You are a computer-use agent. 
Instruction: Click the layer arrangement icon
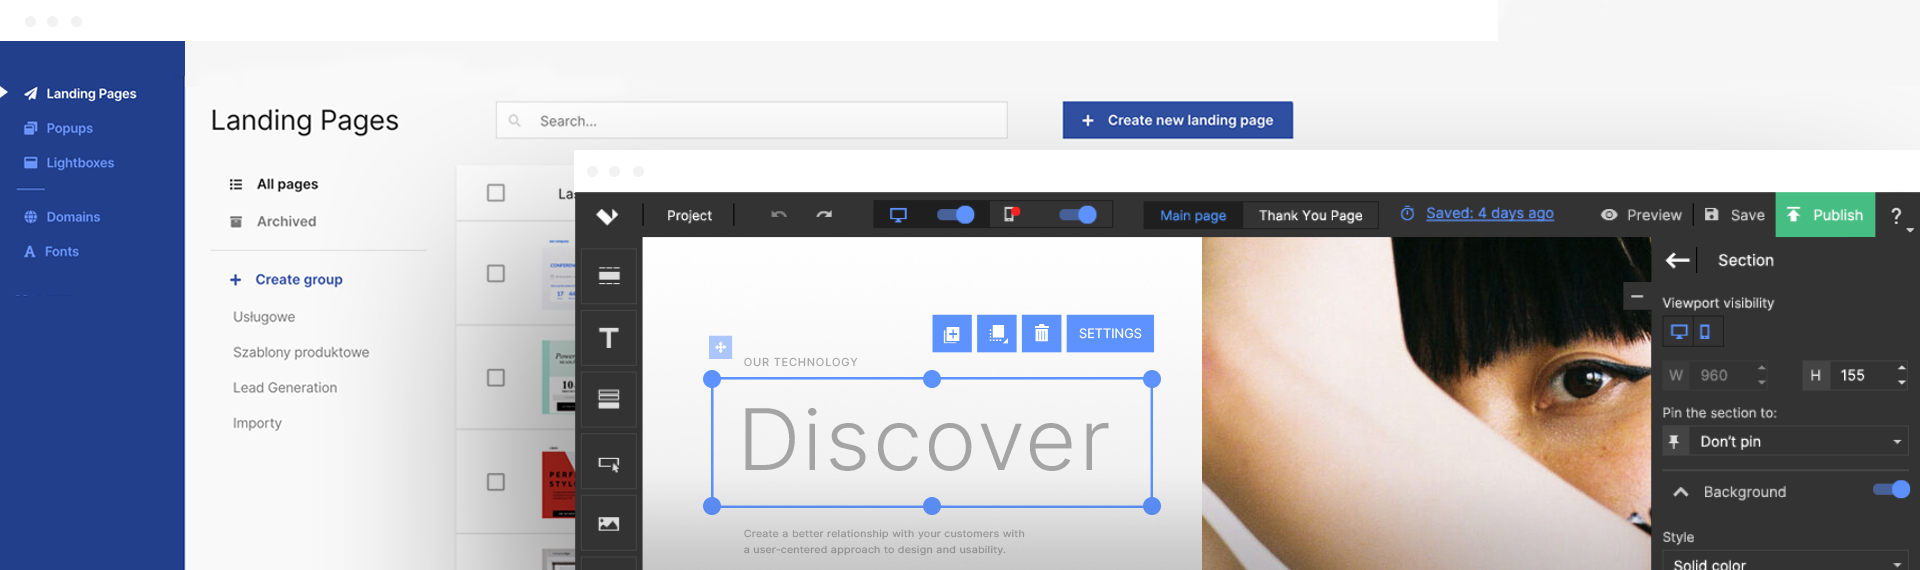997,333
